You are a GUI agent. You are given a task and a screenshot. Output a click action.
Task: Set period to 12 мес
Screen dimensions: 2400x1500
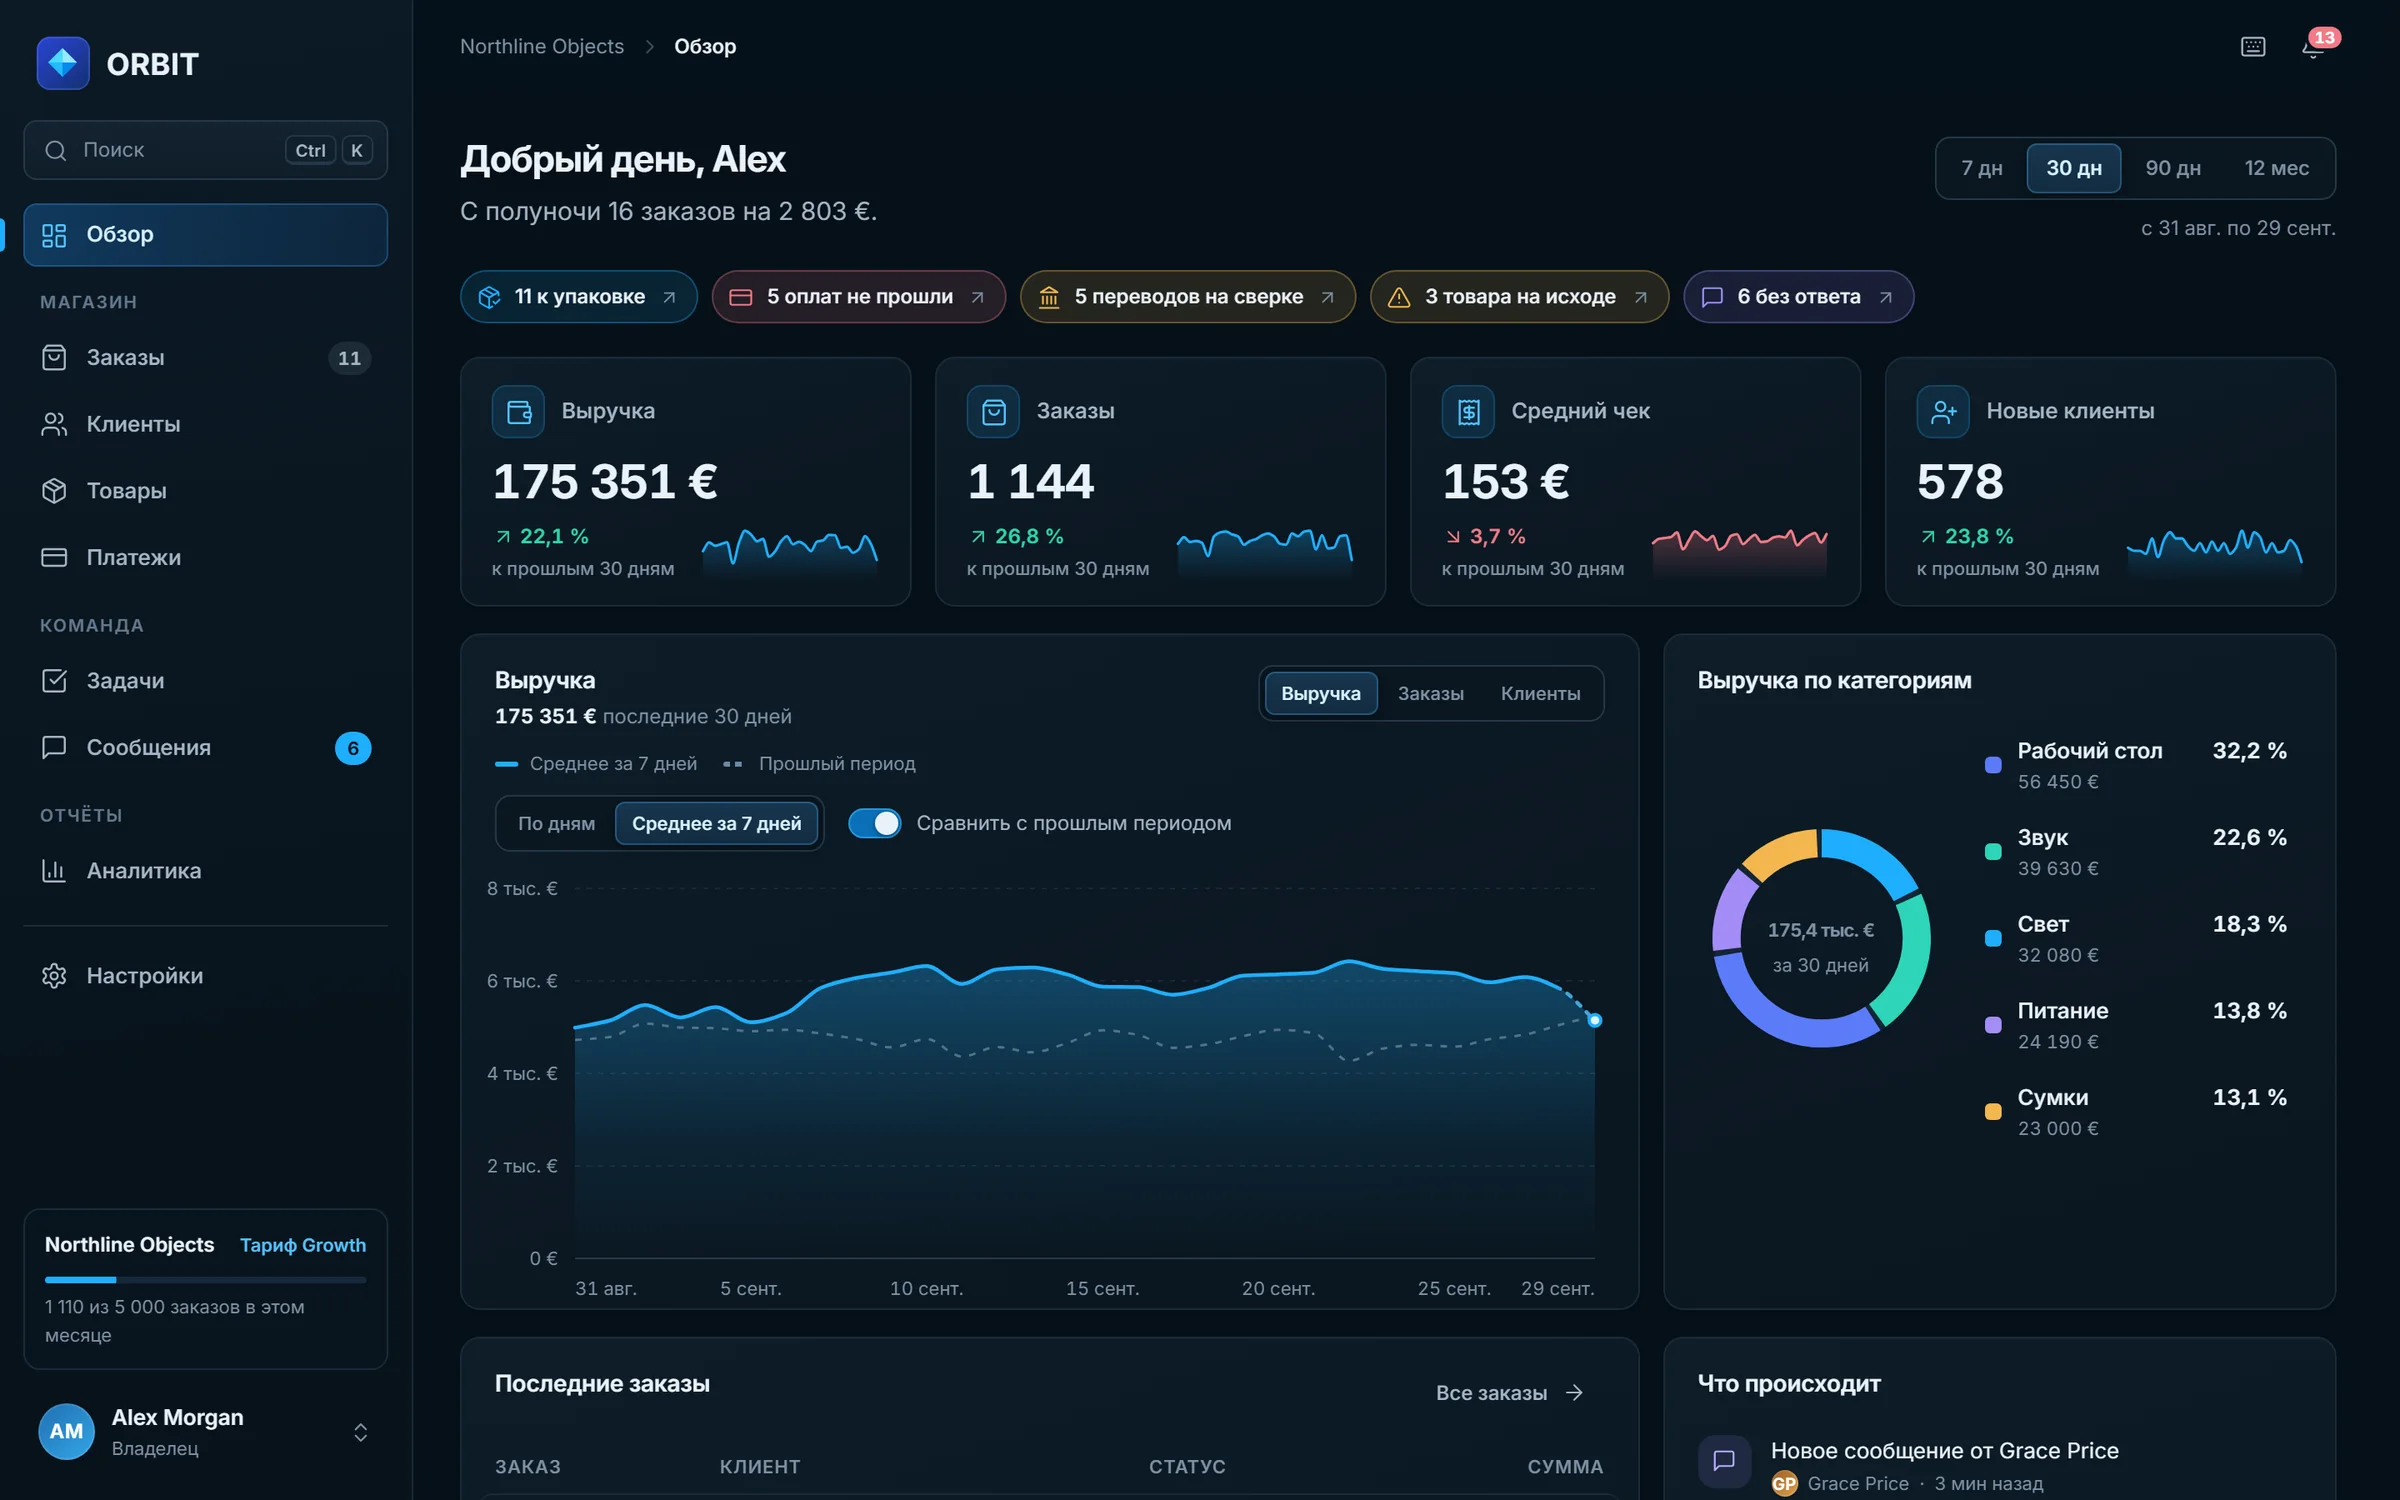pos(2276,168)
